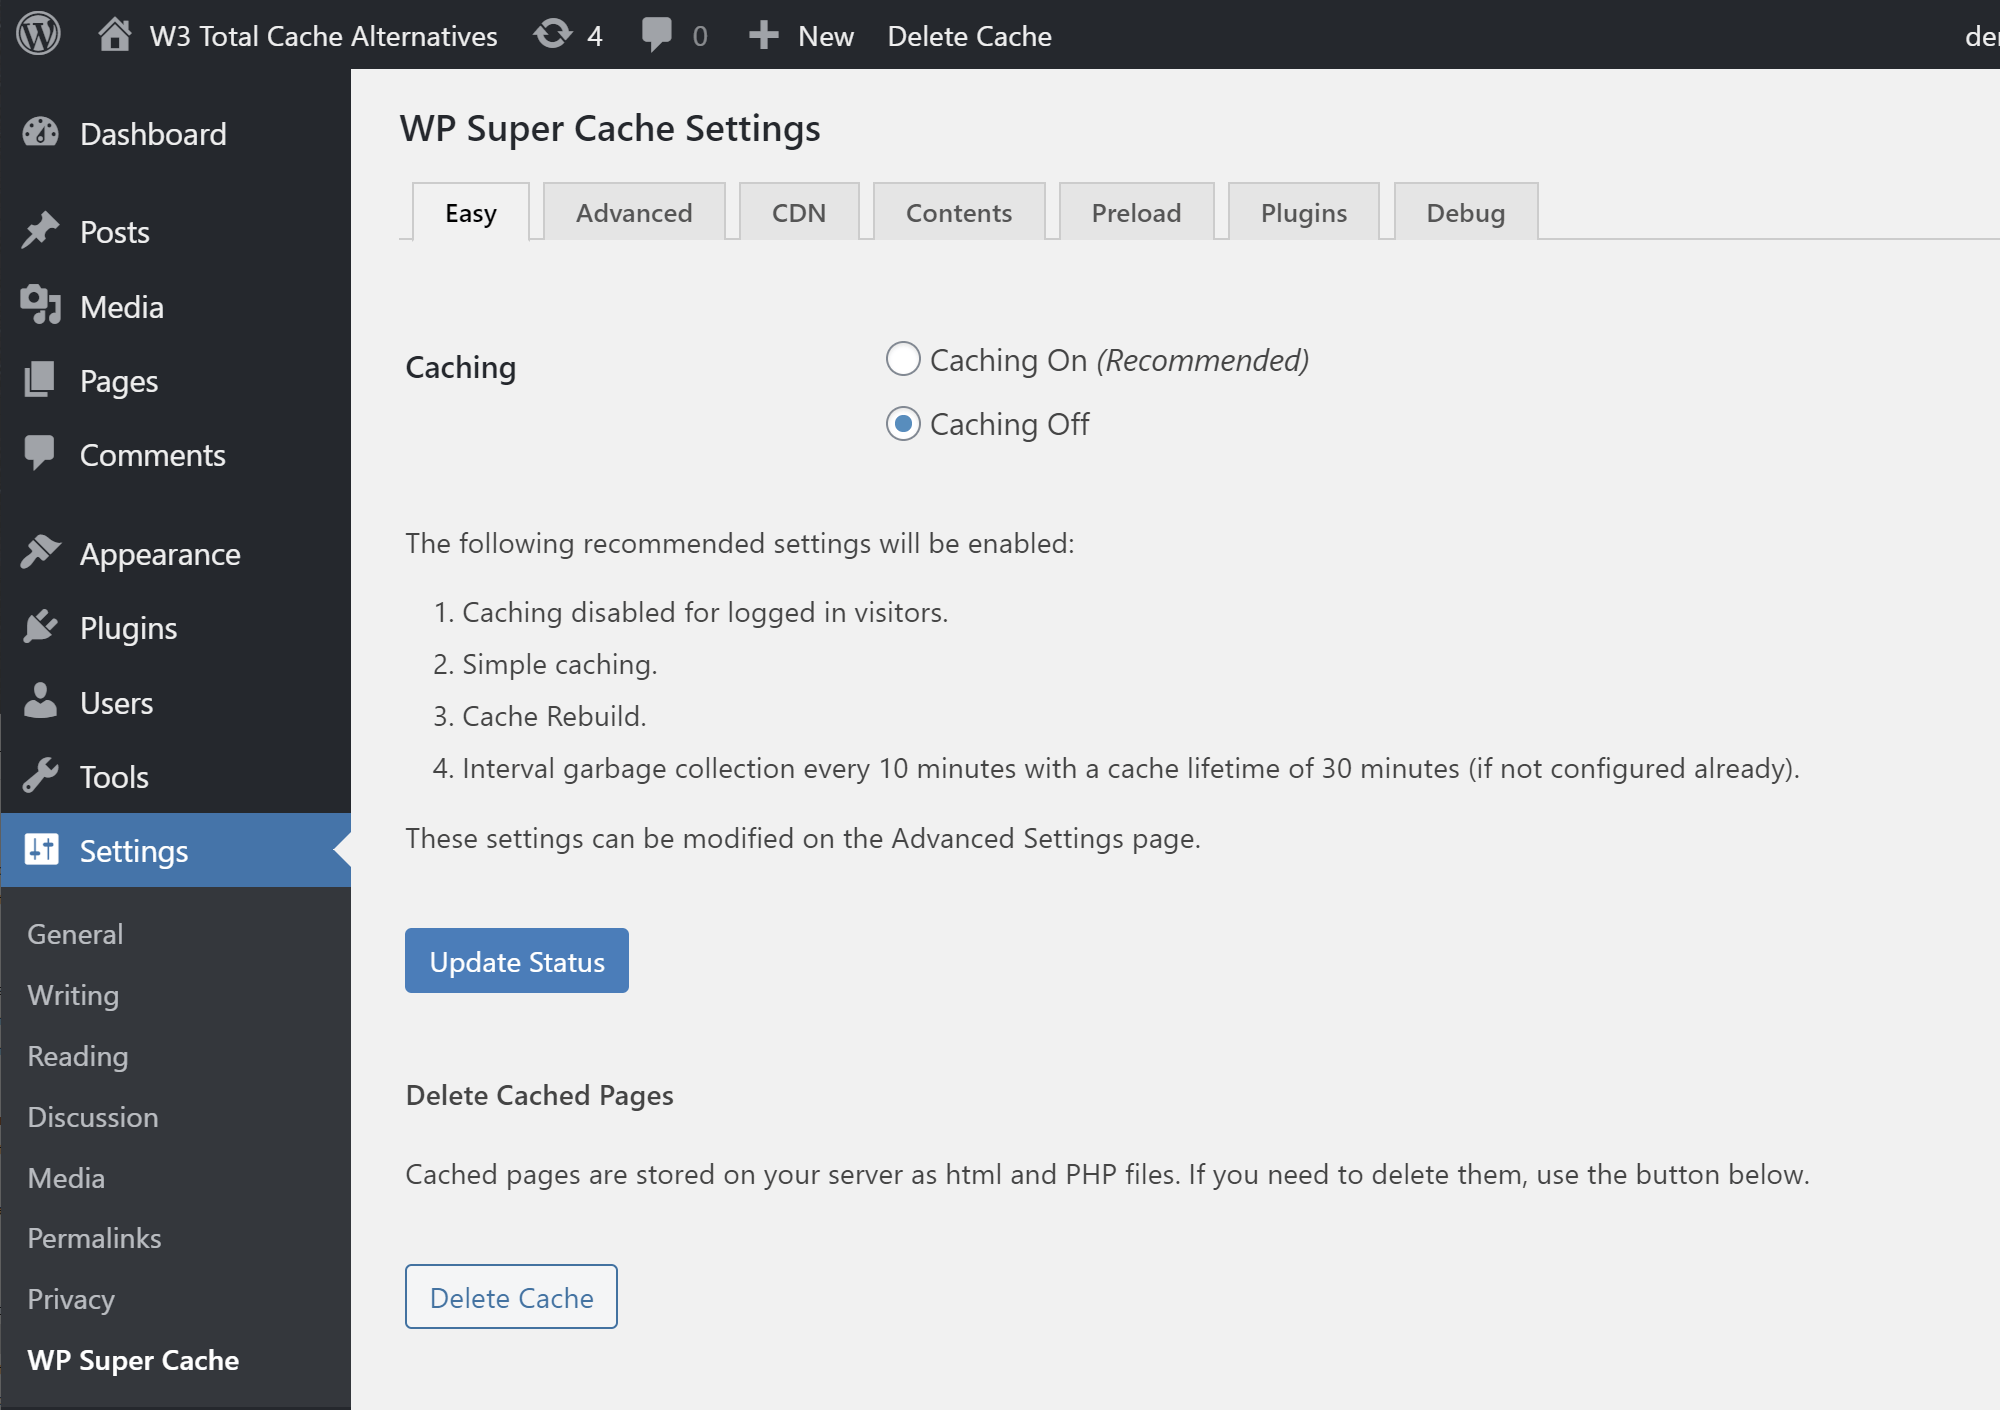Screen dimensions: 2000x1410
Task: Switch to the Advanced settings tab
Action: (x=632, y=211)
